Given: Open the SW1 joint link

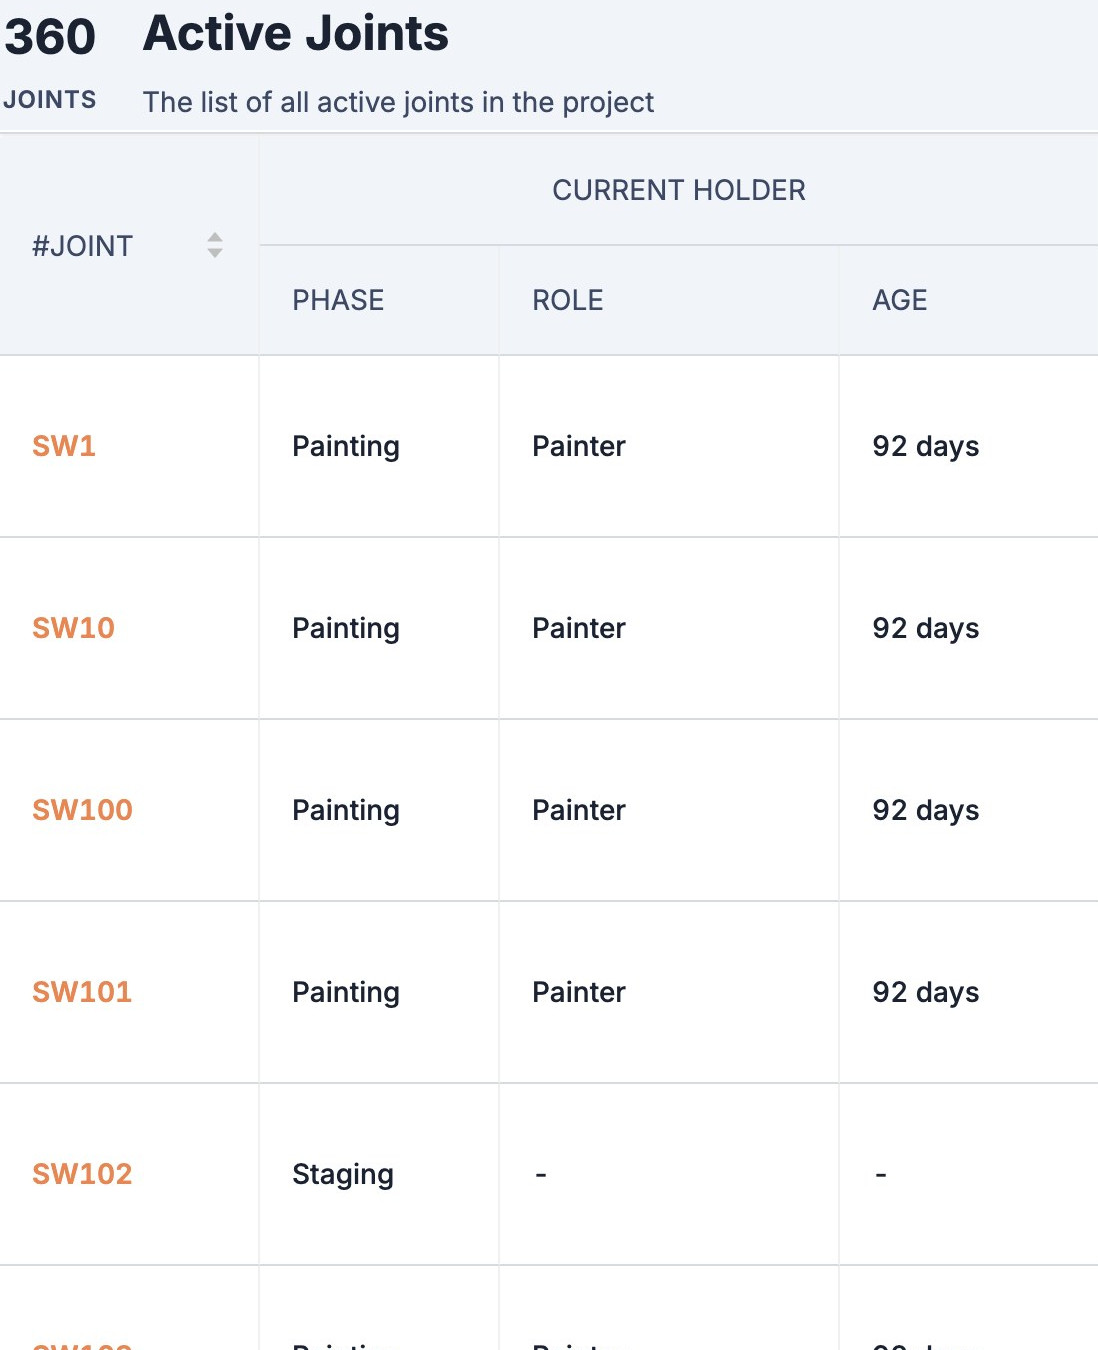Looking at the screenshot, I should pos(64,446).
